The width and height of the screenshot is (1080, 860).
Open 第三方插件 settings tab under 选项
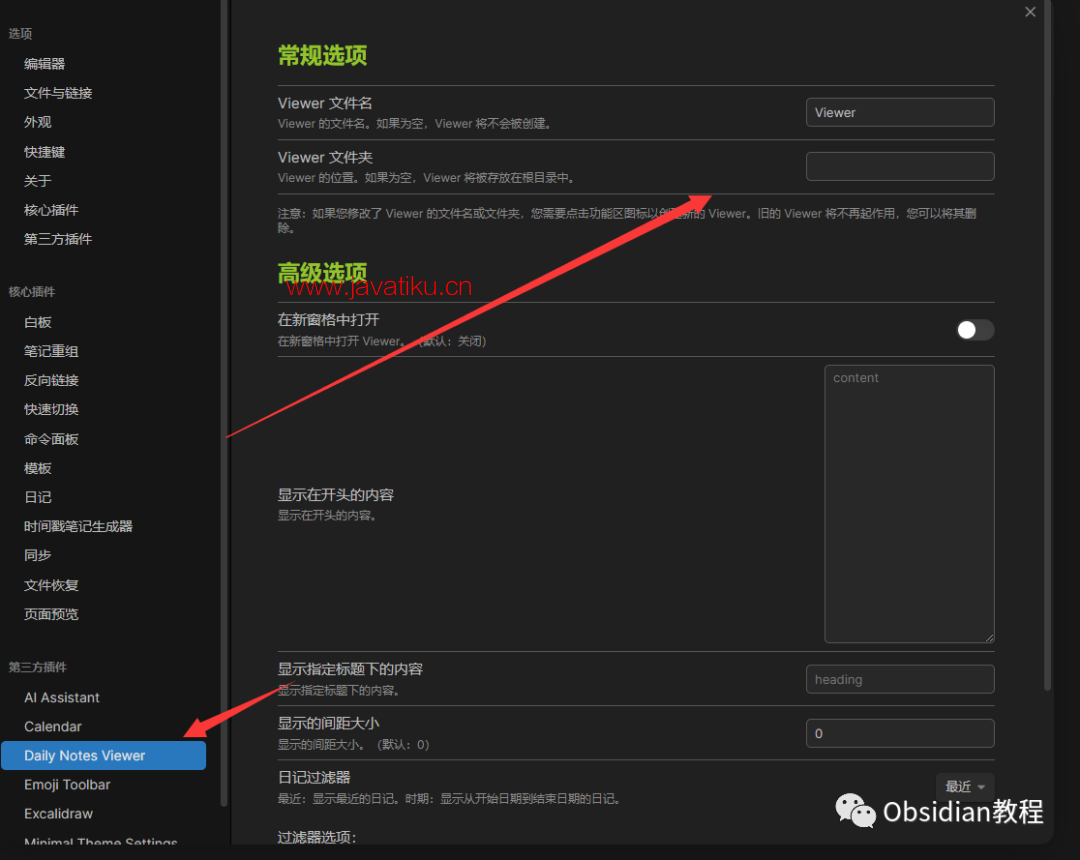(x=58, y=239)
